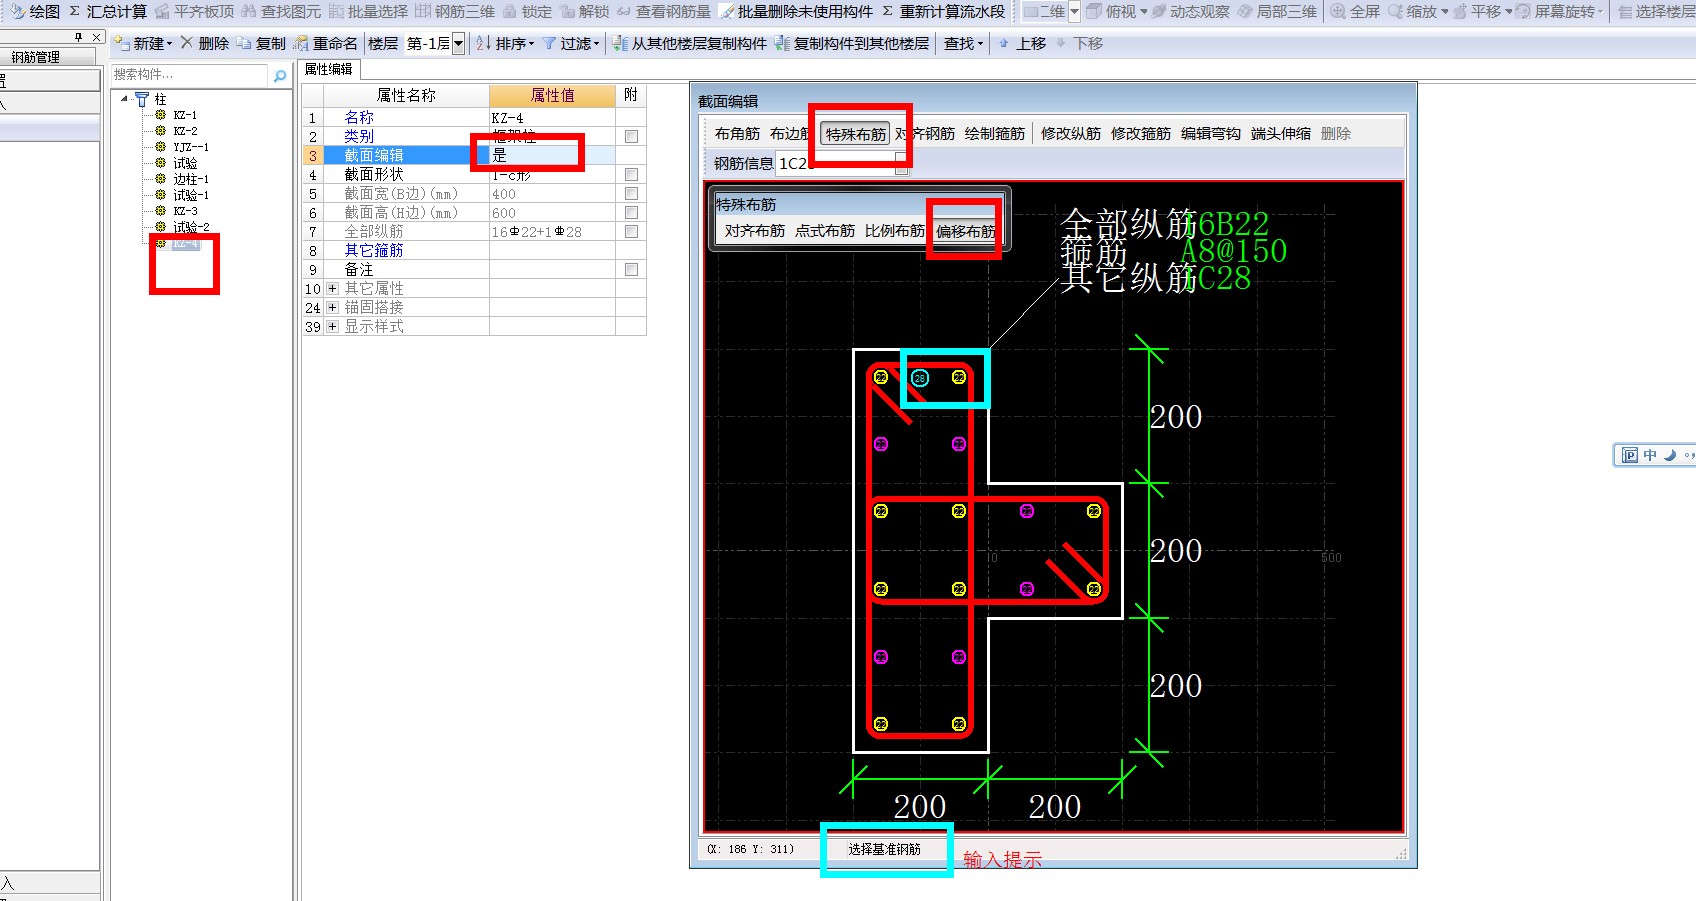The width and height of the screenshot is (1696, 901).
Task: Select 修改箍筋 tool
Action: pos(1141,134)
